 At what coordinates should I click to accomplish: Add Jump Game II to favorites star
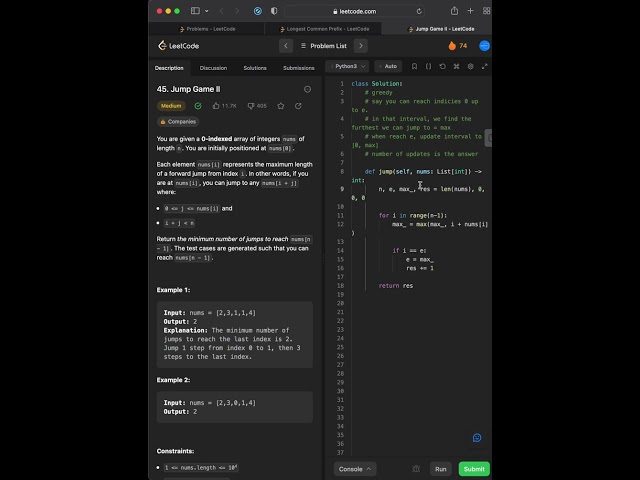pos(281,106)
